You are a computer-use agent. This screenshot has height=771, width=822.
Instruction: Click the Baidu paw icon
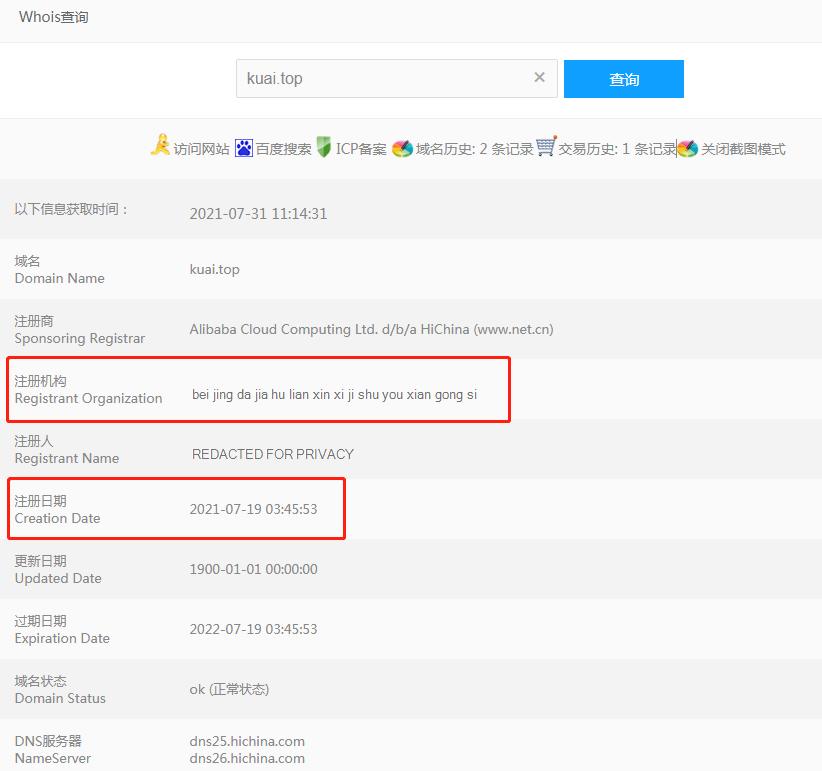click(x=244, y=148)
